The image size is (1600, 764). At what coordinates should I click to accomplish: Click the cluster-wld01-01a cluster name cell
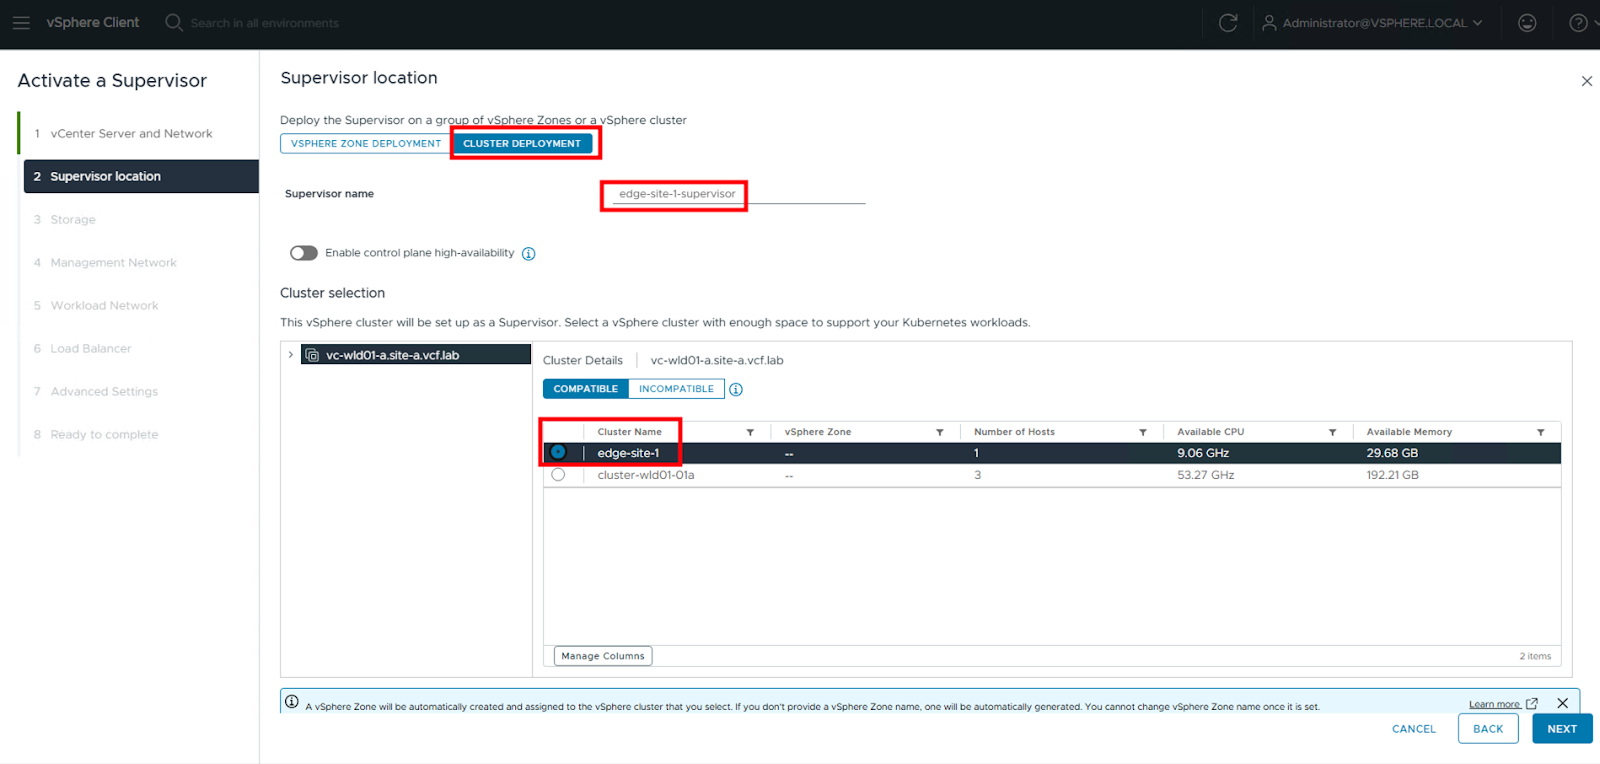tap(646, 475)
